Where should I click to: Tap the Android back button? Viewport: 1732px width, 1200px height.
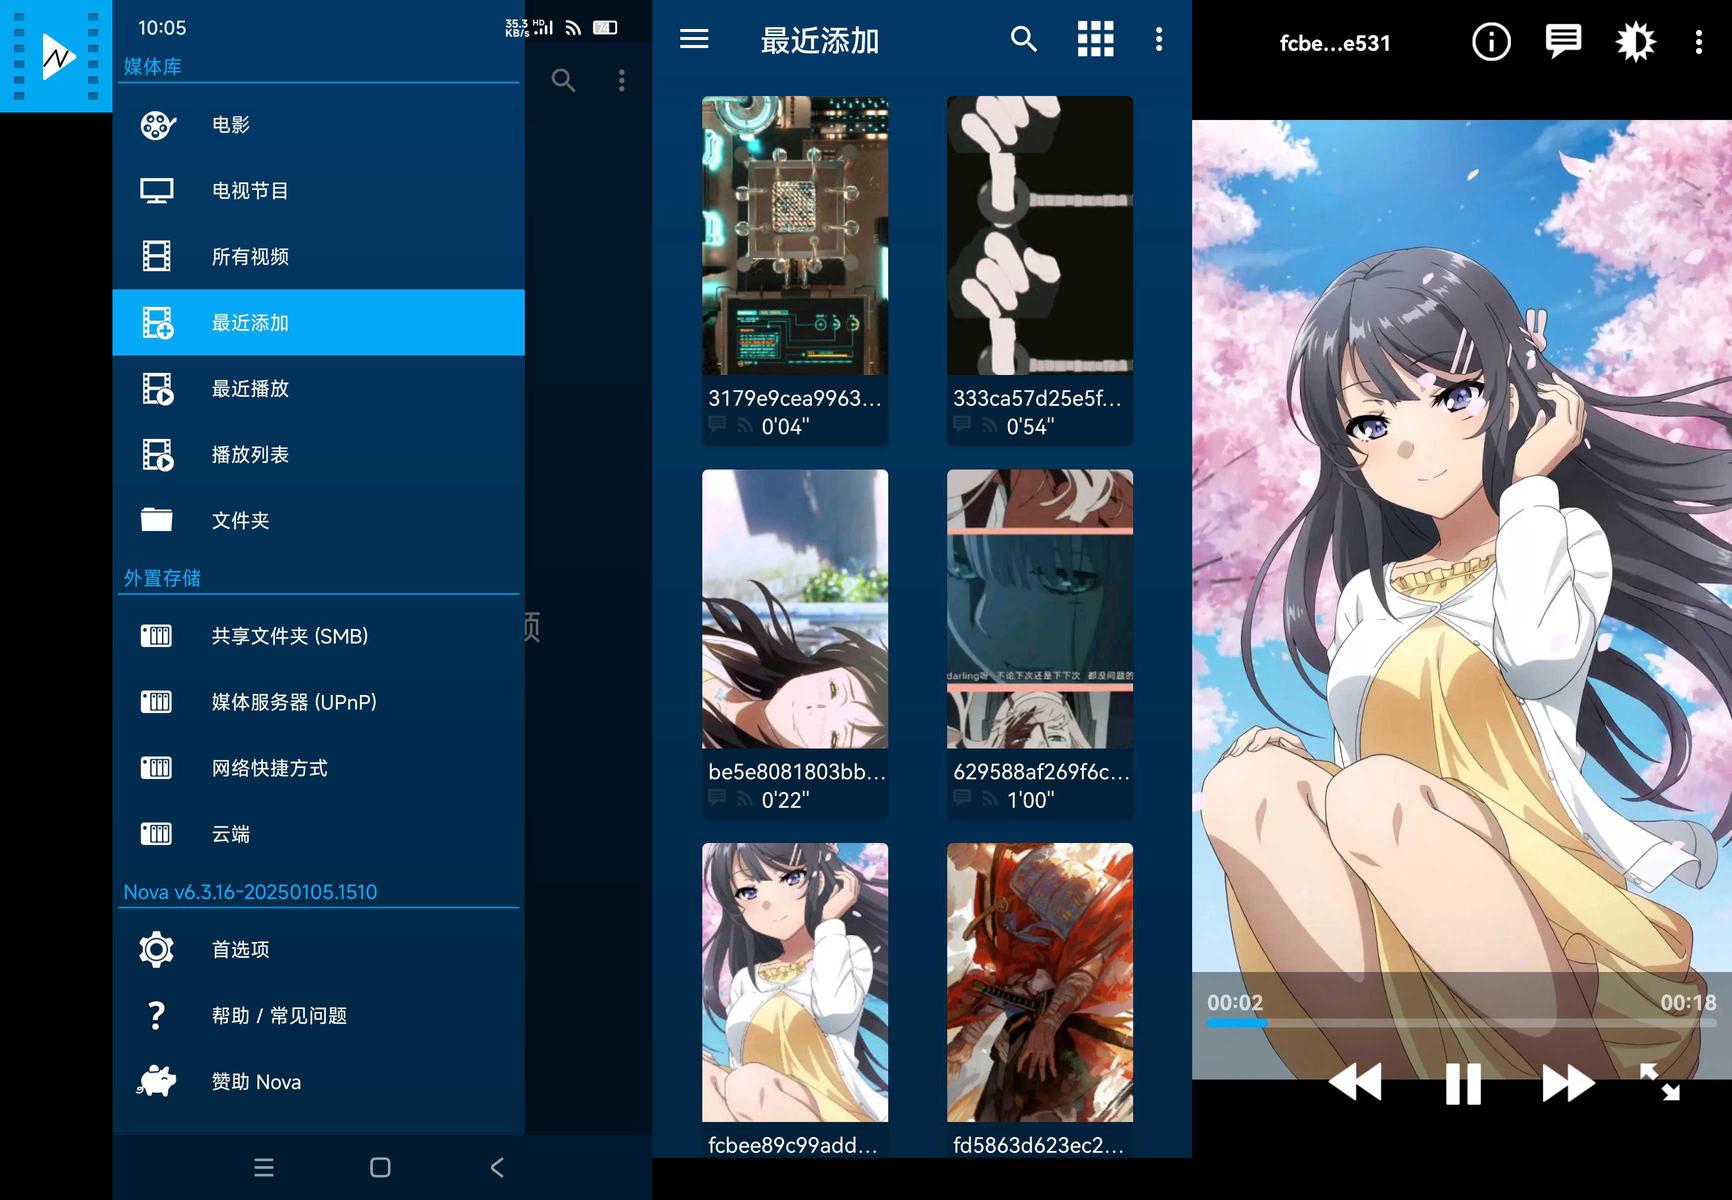coord(497,1167)
